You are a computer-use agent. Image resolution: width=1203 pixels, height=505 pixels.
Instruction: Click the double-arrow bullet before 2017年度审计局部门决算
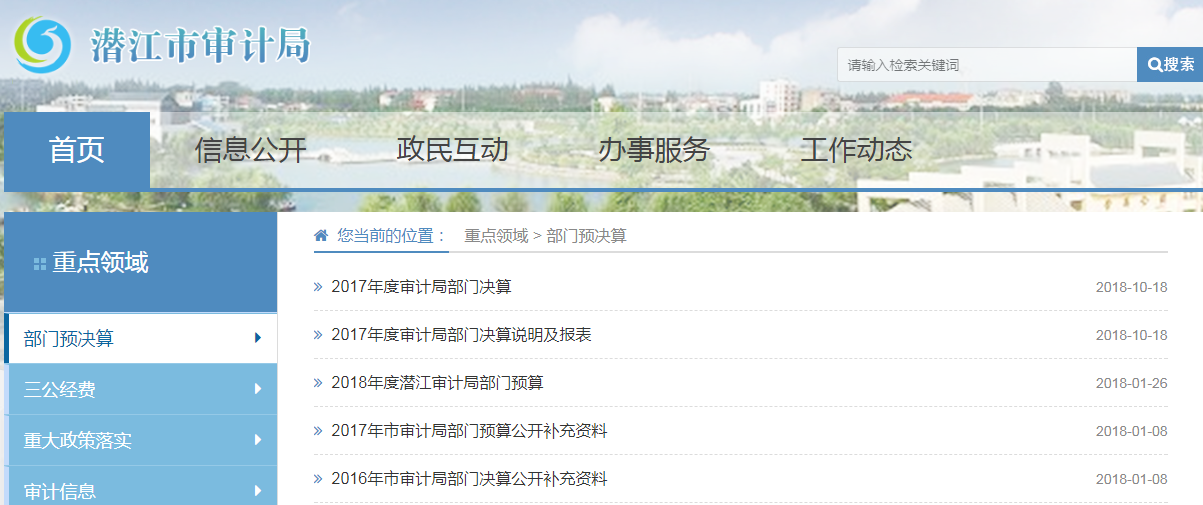318,287
